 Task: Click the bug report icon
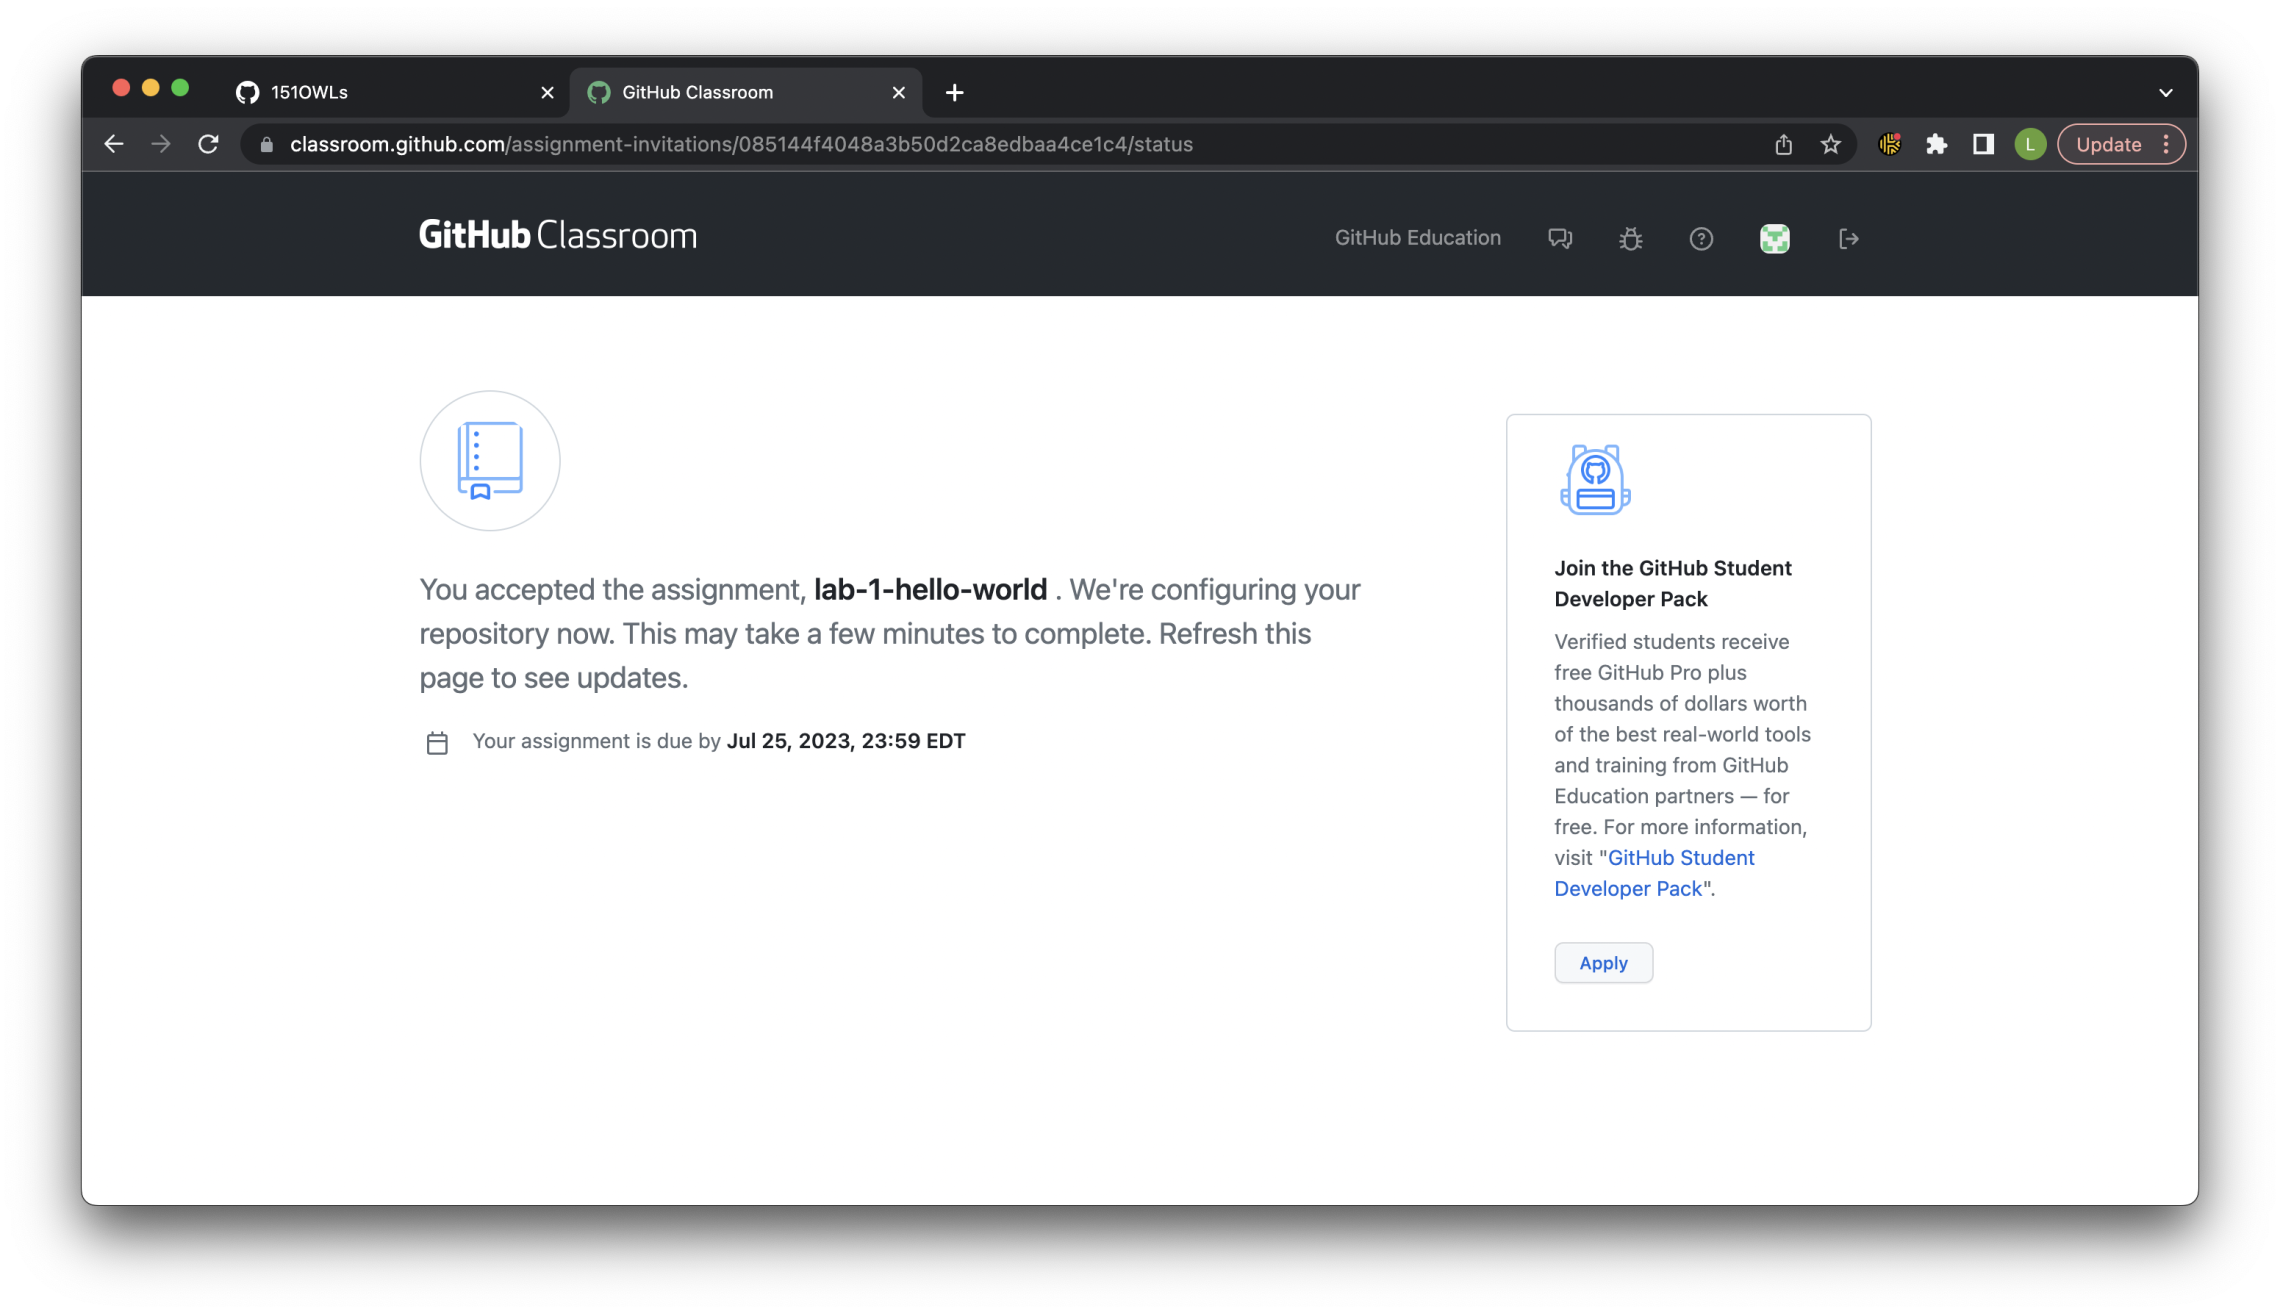1630,238
